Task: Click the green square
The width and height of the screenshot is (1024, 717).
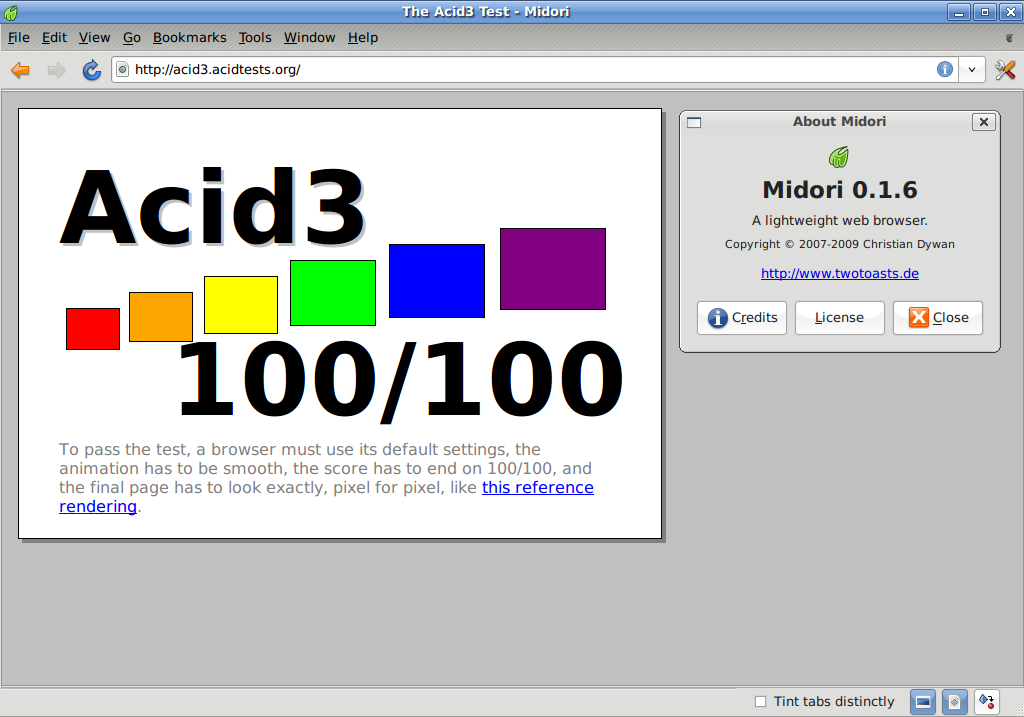Action: (333, 293)
